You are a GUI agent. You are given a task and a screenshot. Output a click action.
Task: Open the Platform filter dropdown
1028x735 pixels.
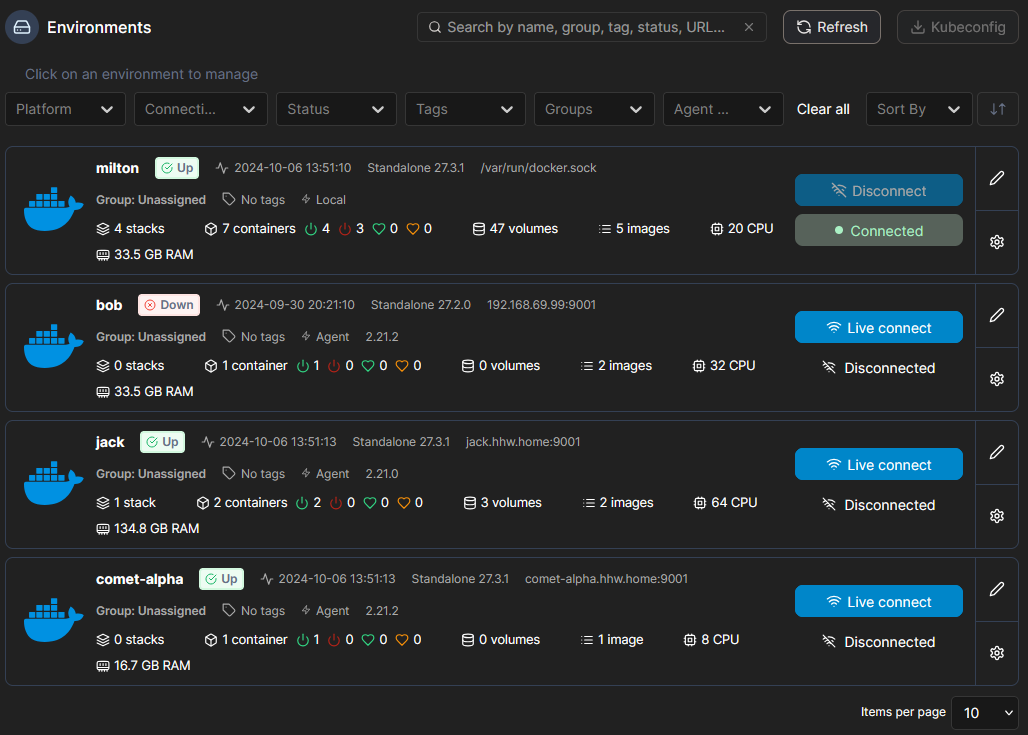pos(65,109)
